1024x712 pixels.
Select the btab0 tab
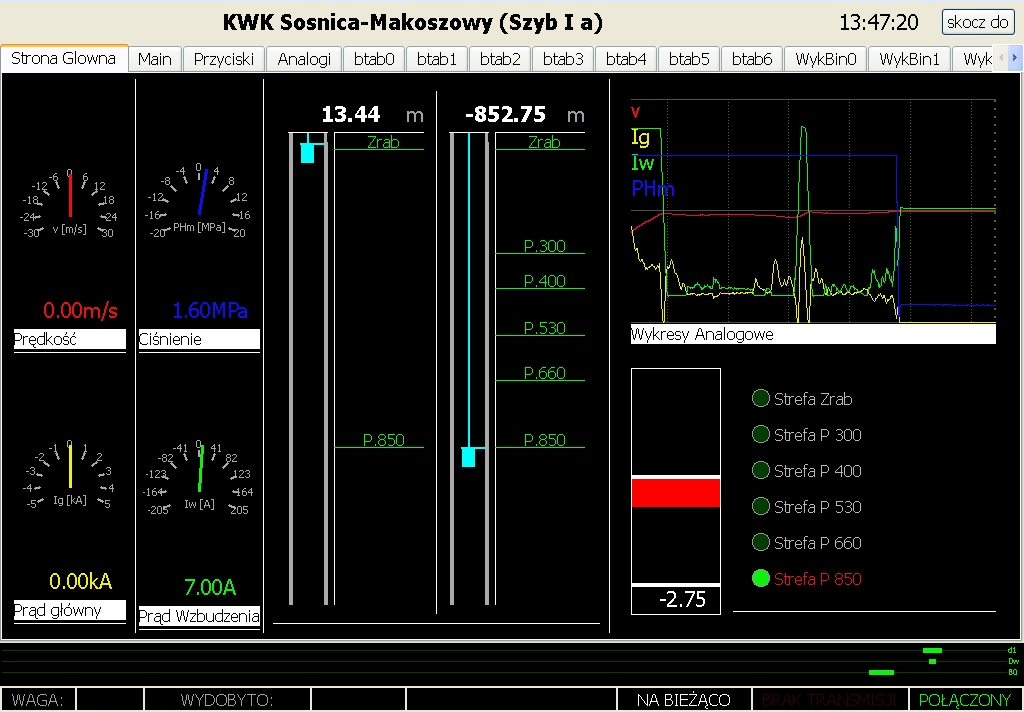point(374,59)
